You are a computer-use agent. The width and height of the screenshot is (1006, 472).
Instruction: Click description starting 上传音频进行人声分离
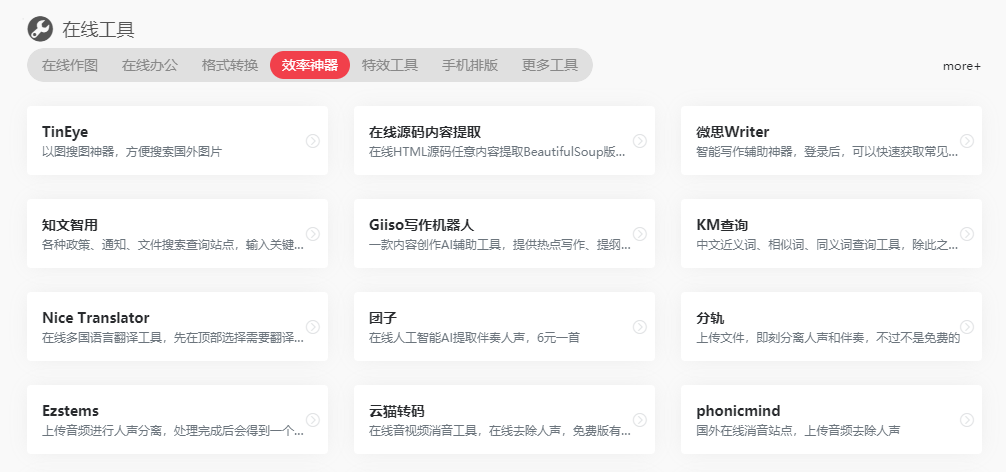(173, 431)
